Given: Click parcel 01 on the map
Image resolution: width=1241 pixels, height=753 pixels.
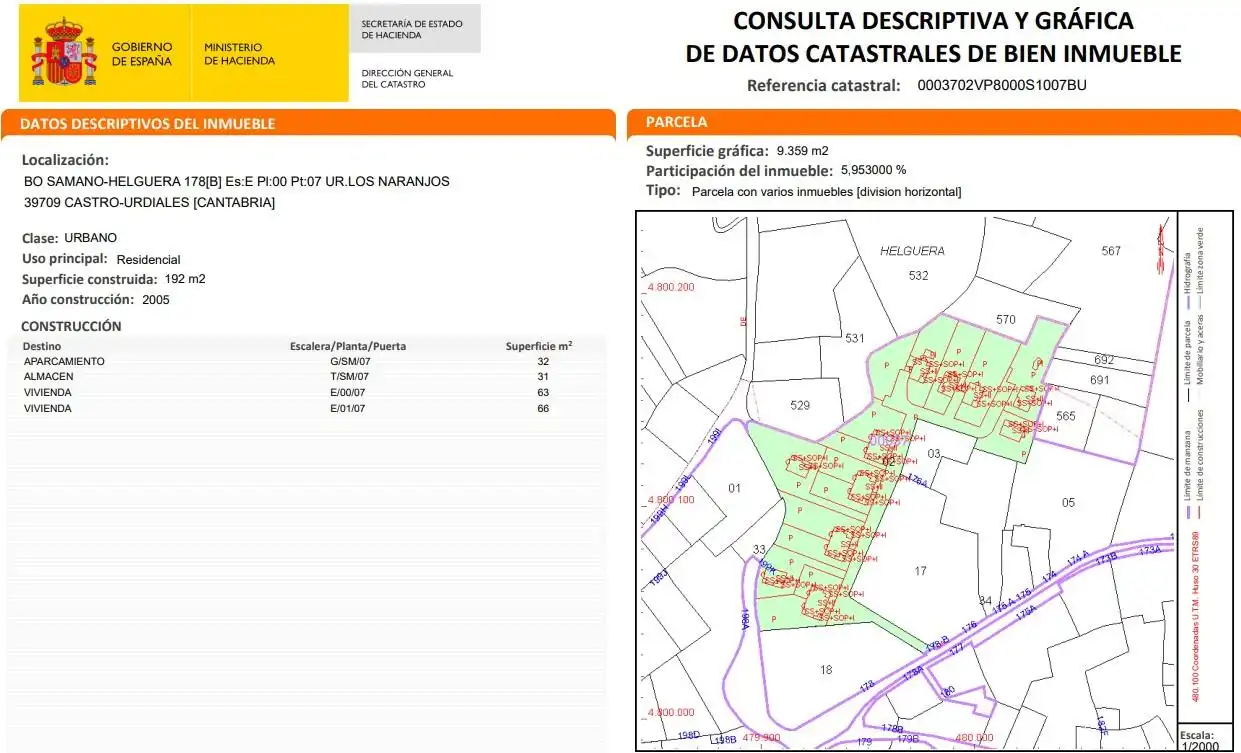Looking at the screenshot, I should coord(735,488).
